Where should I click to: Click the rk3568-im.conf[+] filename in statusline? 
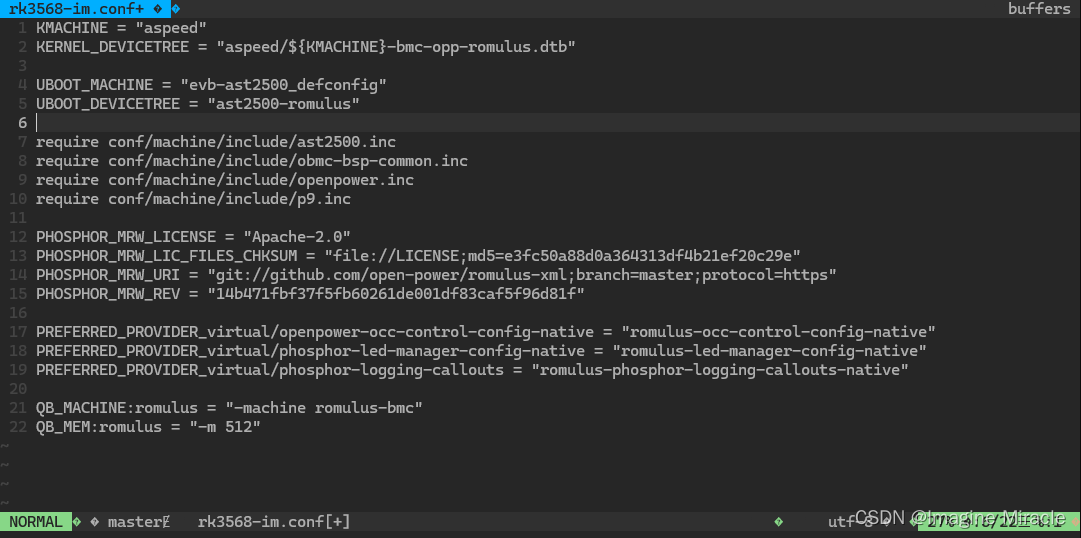274,522
